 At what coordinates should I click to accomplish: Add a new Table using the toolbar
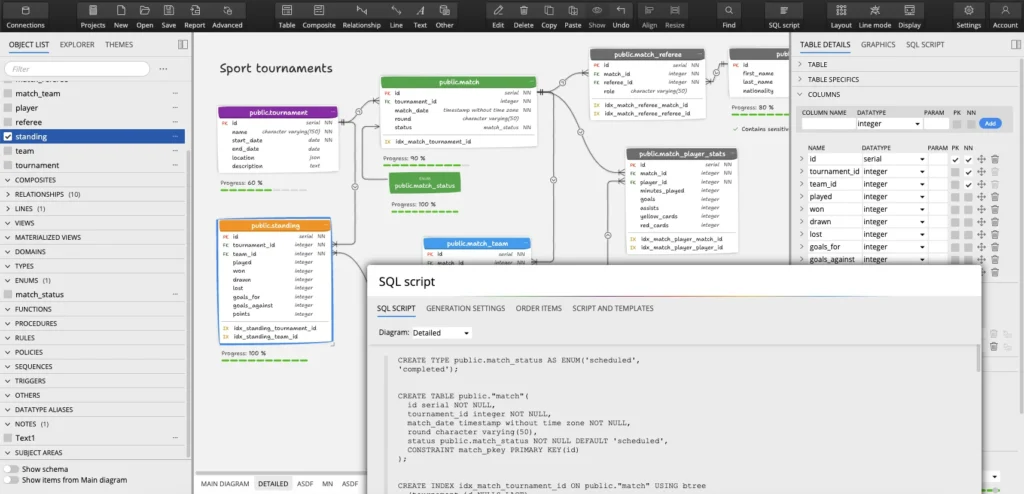click(x=287, y=16)
